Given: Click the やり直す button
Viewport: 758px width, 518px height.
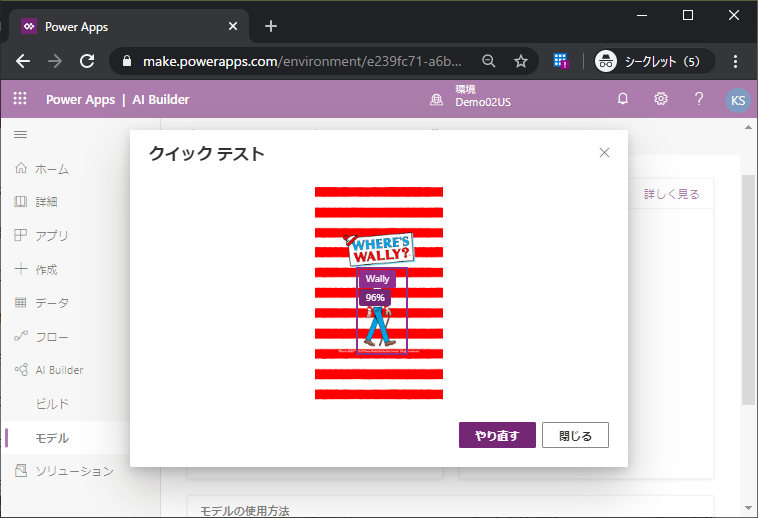Looking at the screenshot, I should (497, 435).
